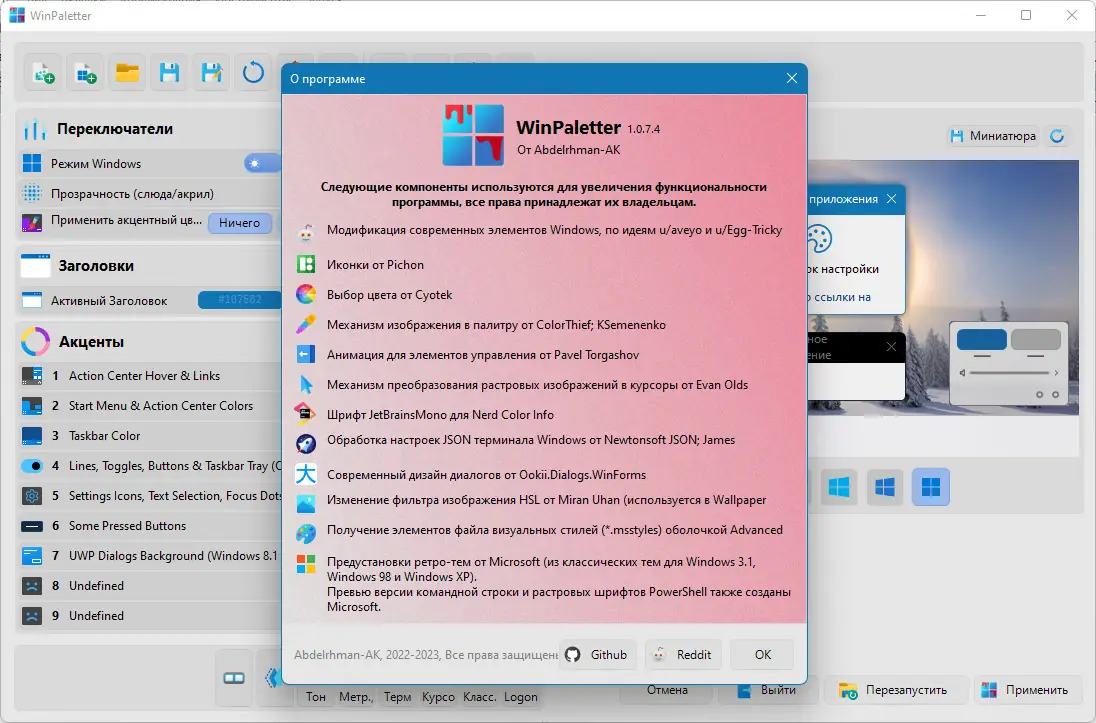Select the Windows 11 preview style icon
Viewport: 1096px width, 723px height.
point(930,487)
